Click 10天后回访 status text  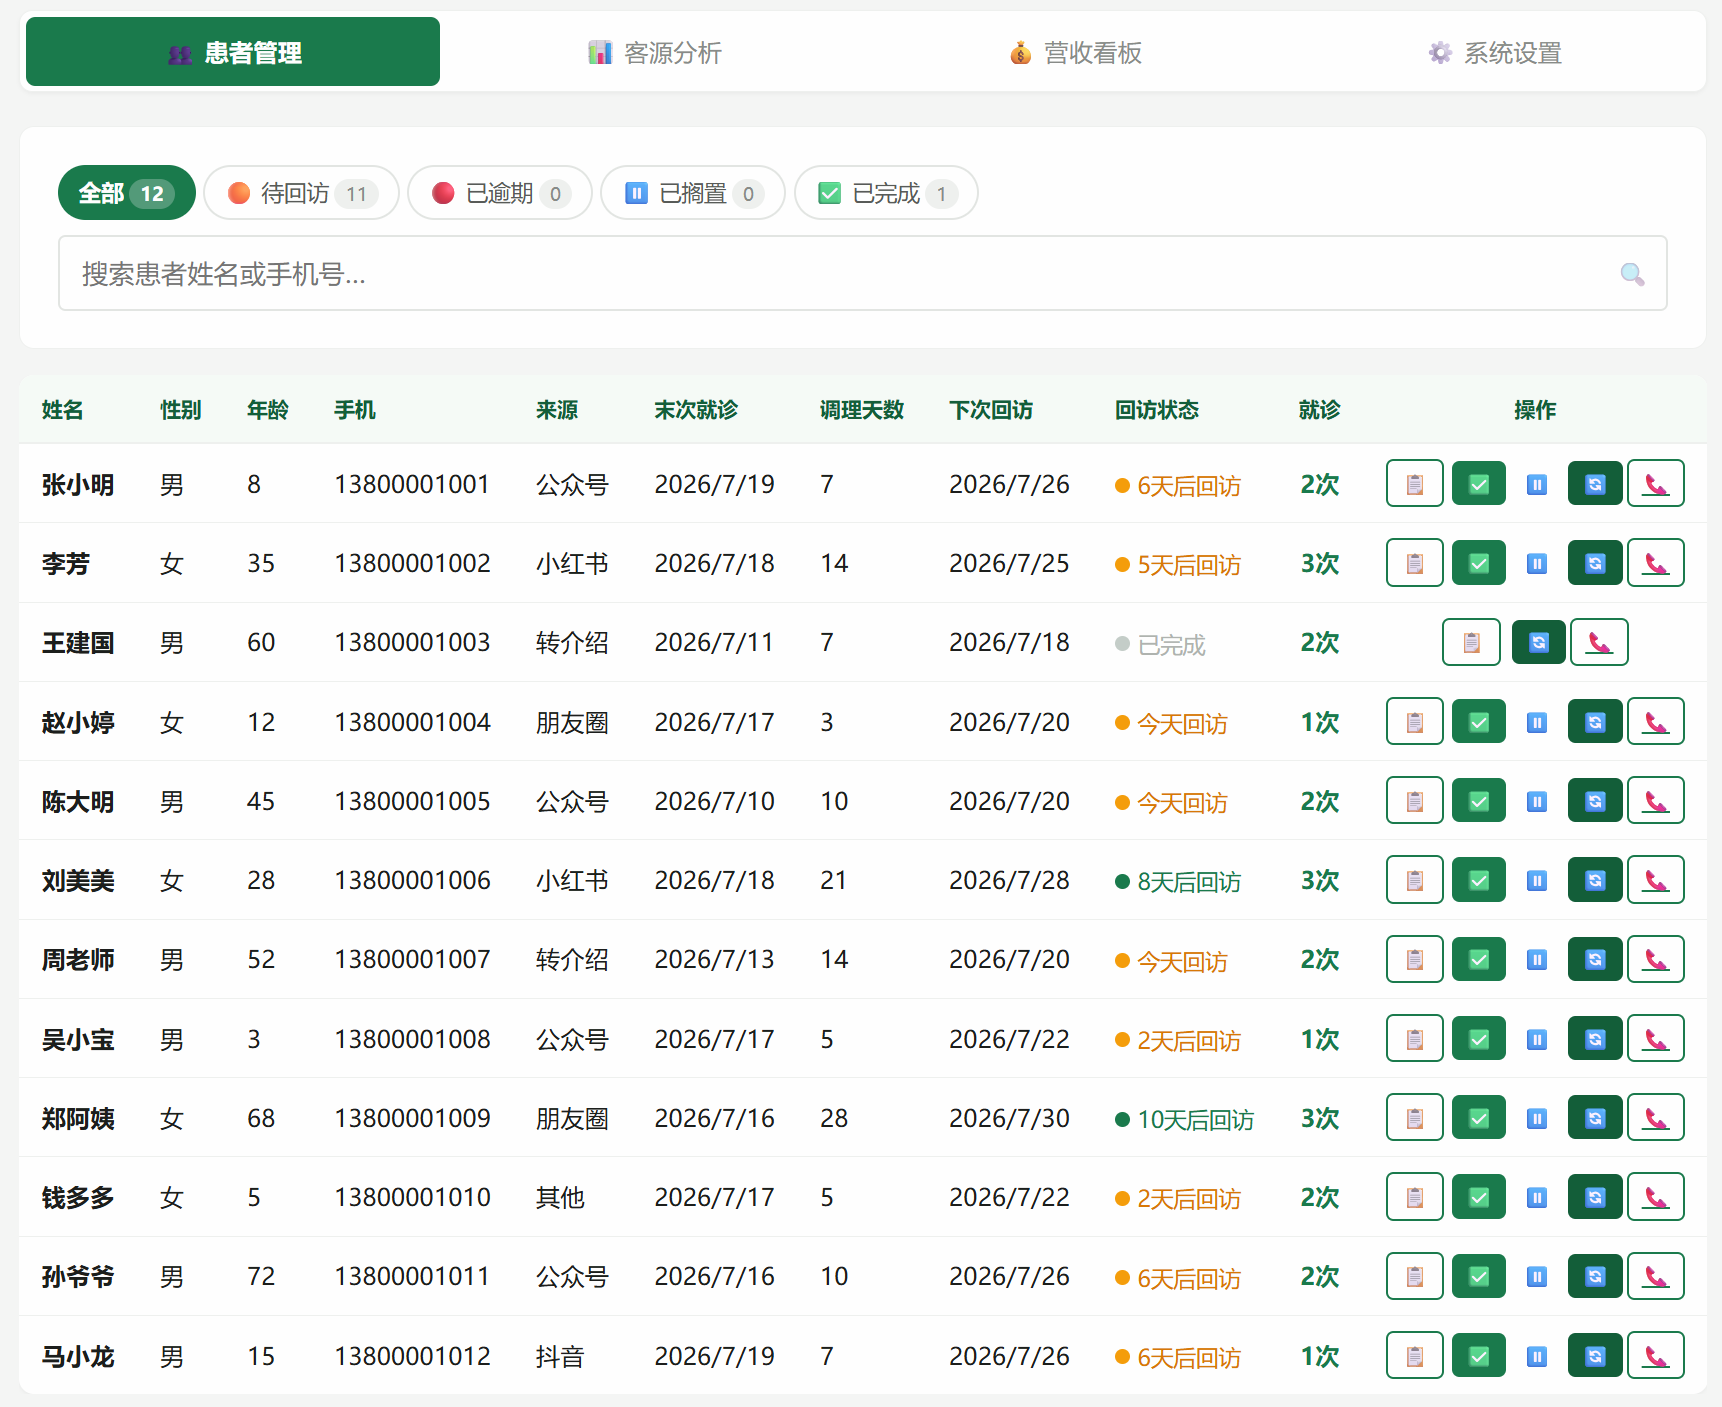tap(1185, 1120)
